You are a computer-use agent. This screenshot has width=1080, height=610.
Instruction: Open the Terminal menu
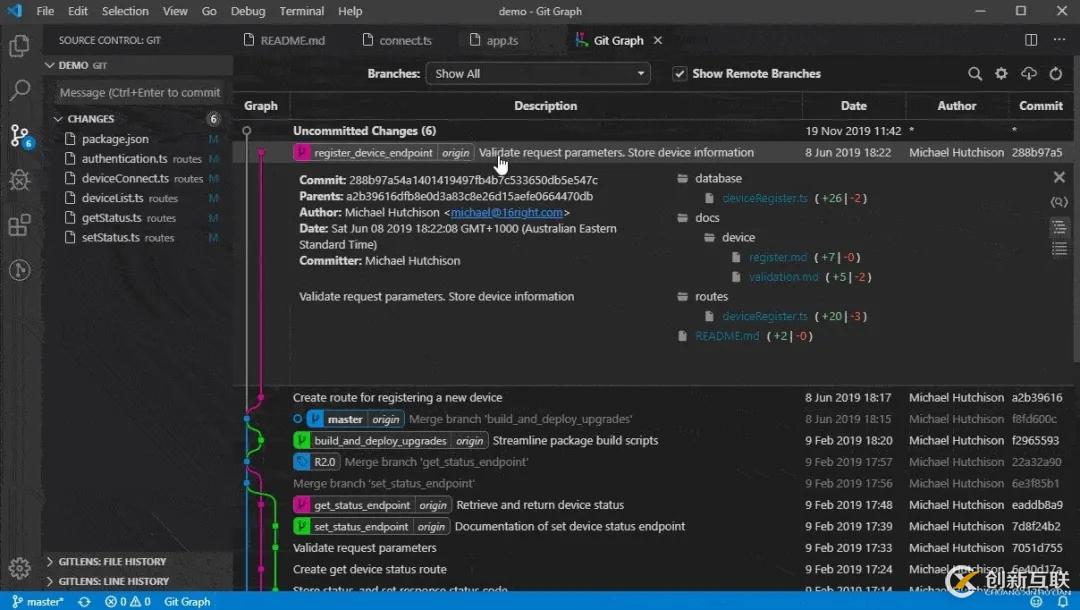point(301,11)
